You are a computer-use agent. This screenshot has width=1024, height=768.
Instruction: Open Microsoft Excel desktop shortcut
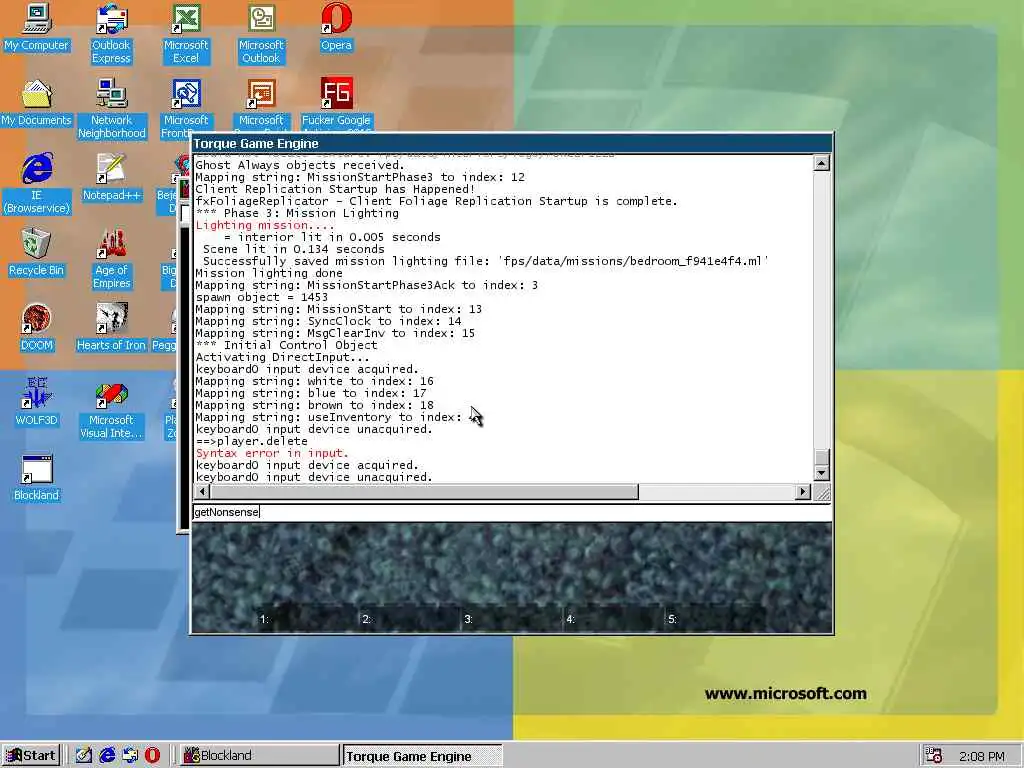pyautogui.click(x=186, y=34)
